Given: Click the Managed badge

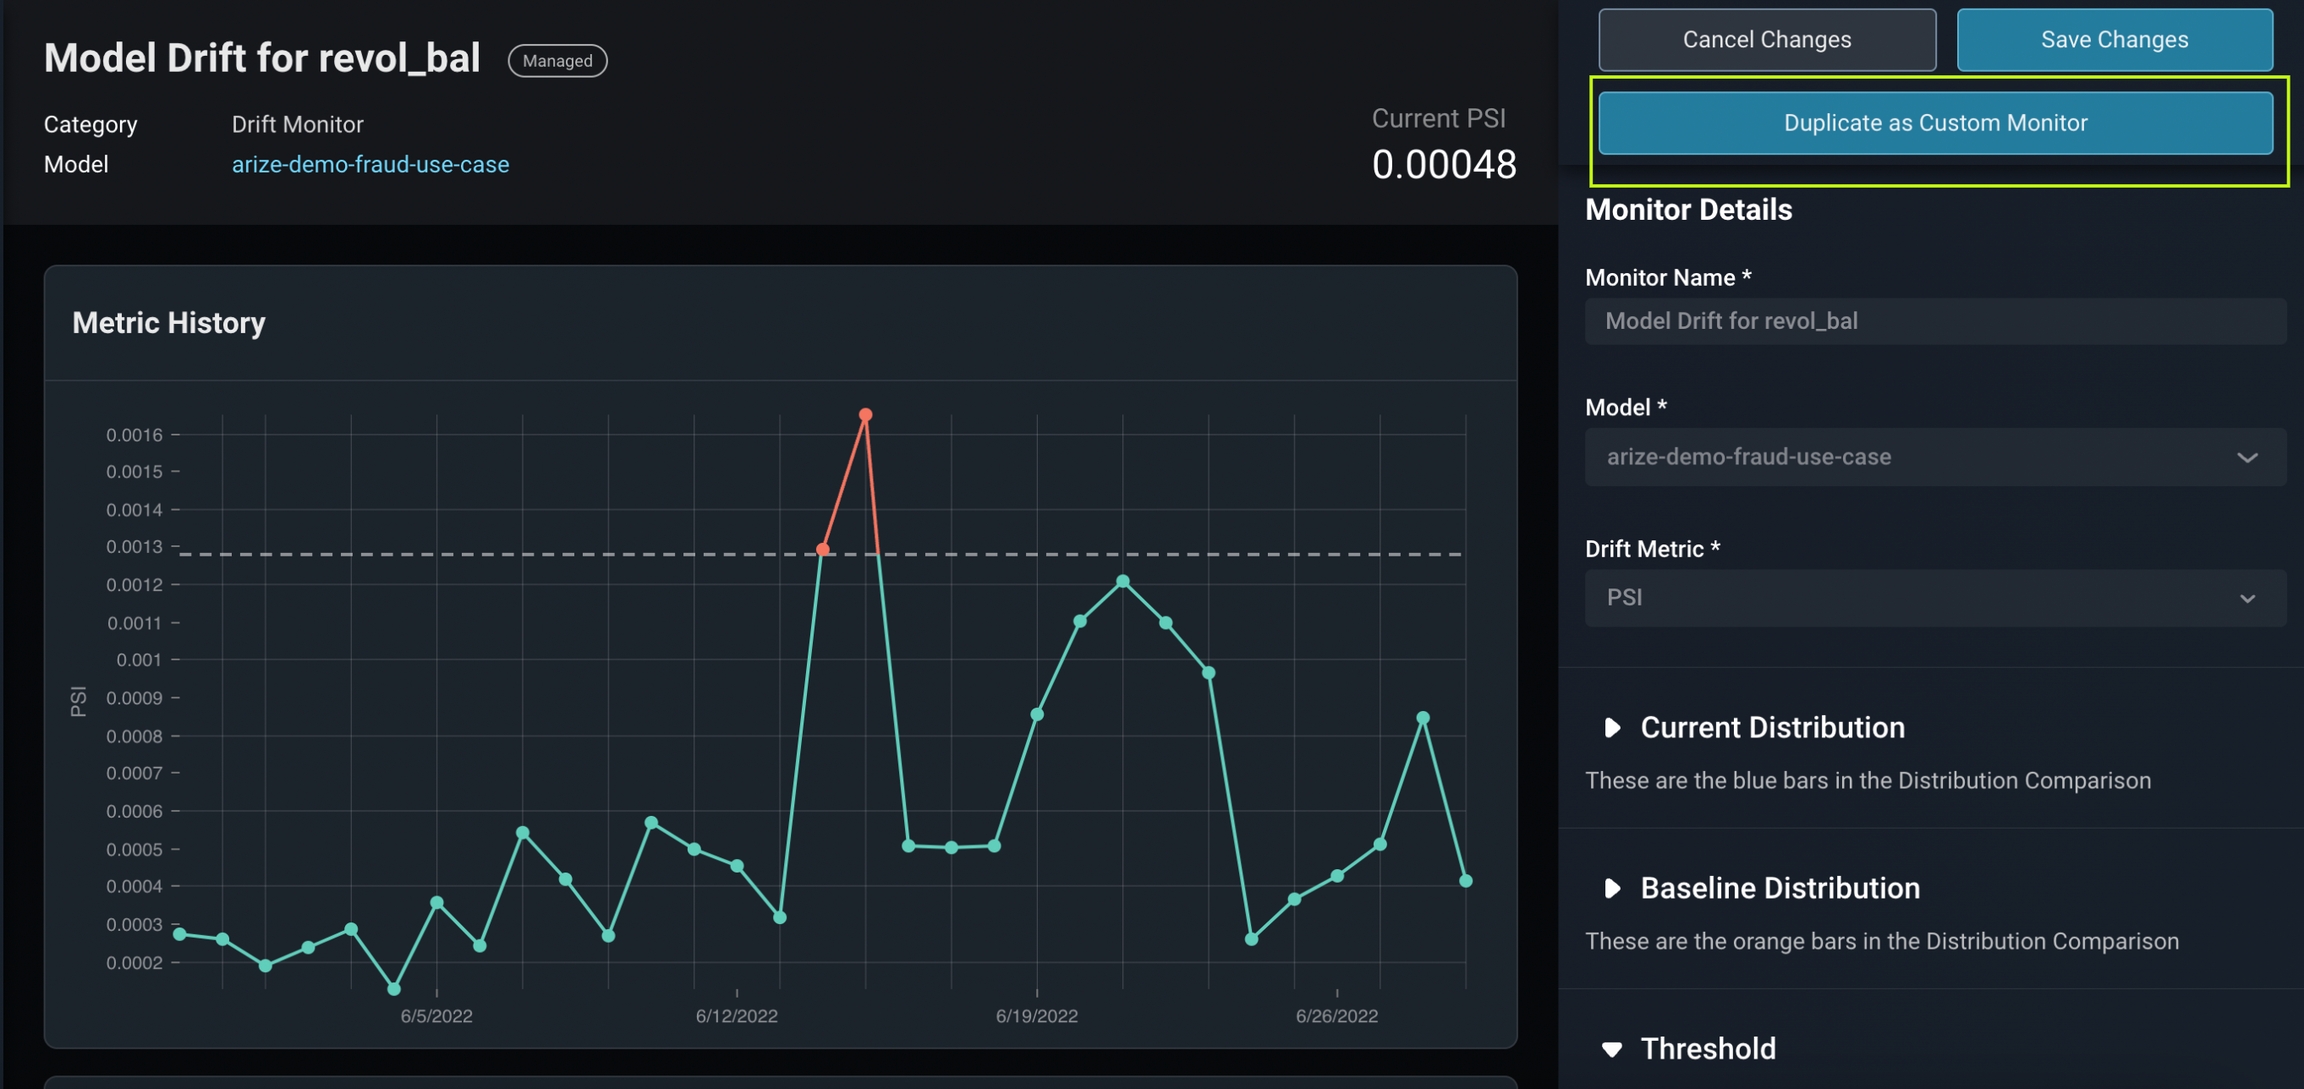Looking at the screenshot, I should (x=557, y=61).
